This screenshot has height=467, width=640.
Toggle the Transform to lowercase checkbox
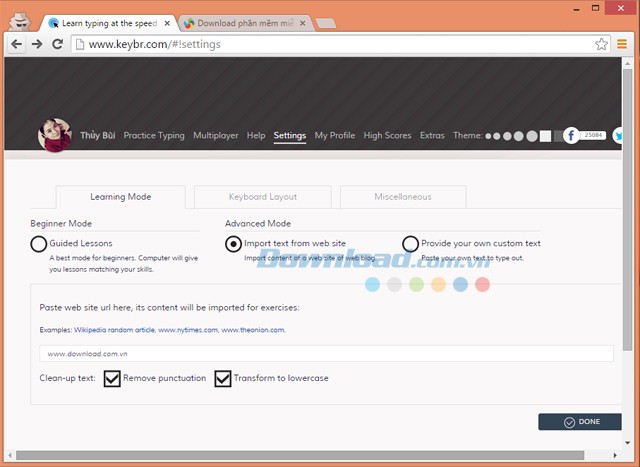(223, 379)
